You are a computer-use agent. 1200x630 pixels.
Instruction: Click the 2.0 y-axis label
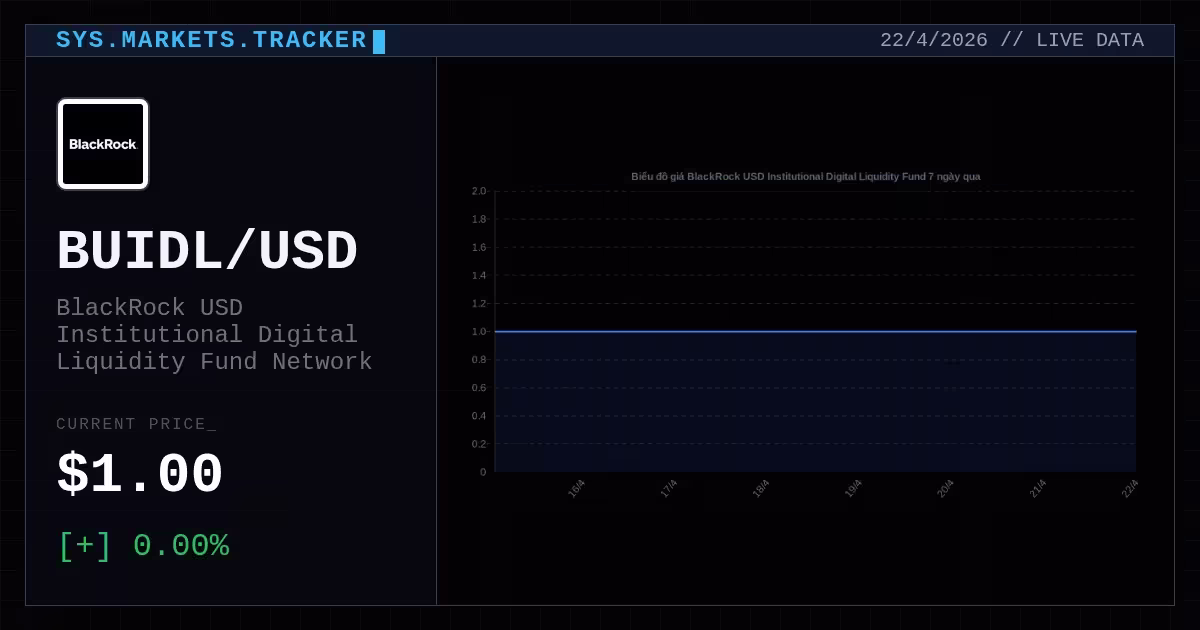[479, 191]
